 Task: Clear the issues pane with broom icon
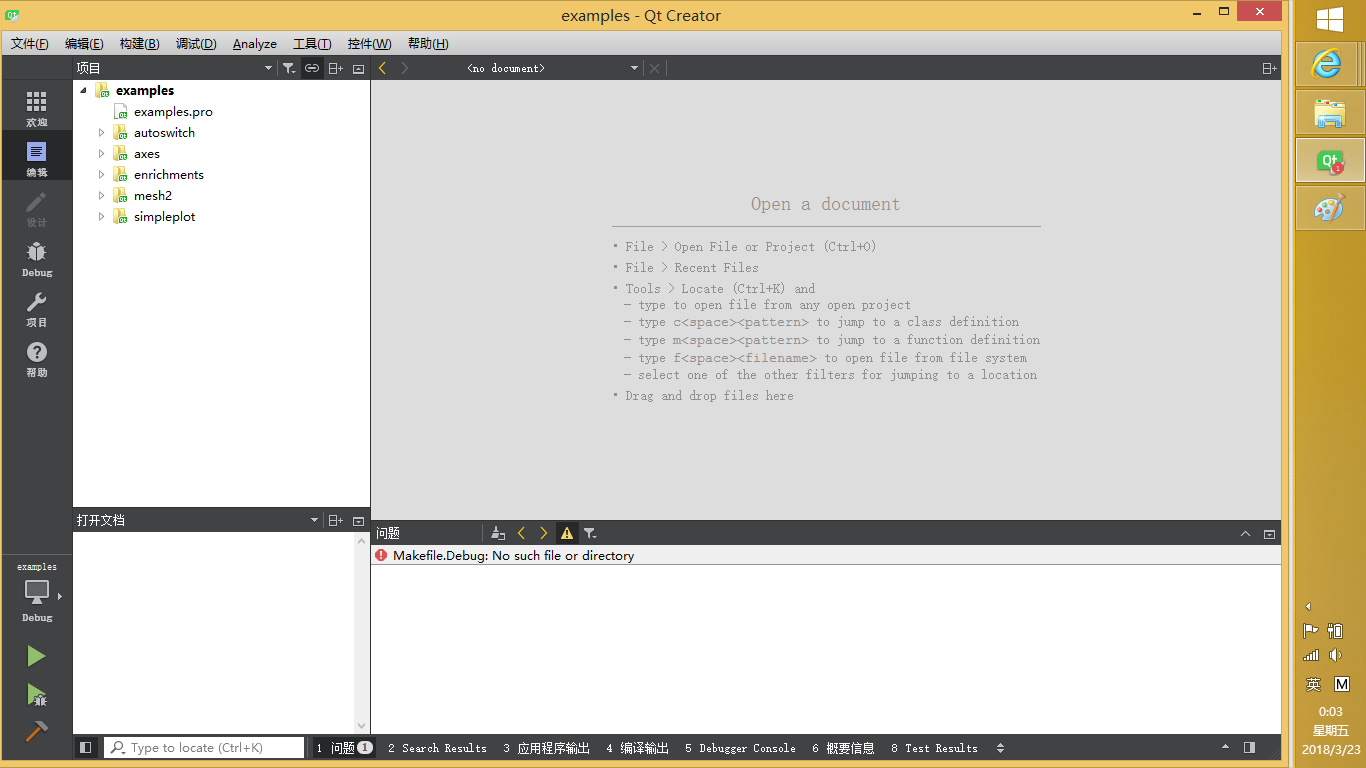point(498,533)
